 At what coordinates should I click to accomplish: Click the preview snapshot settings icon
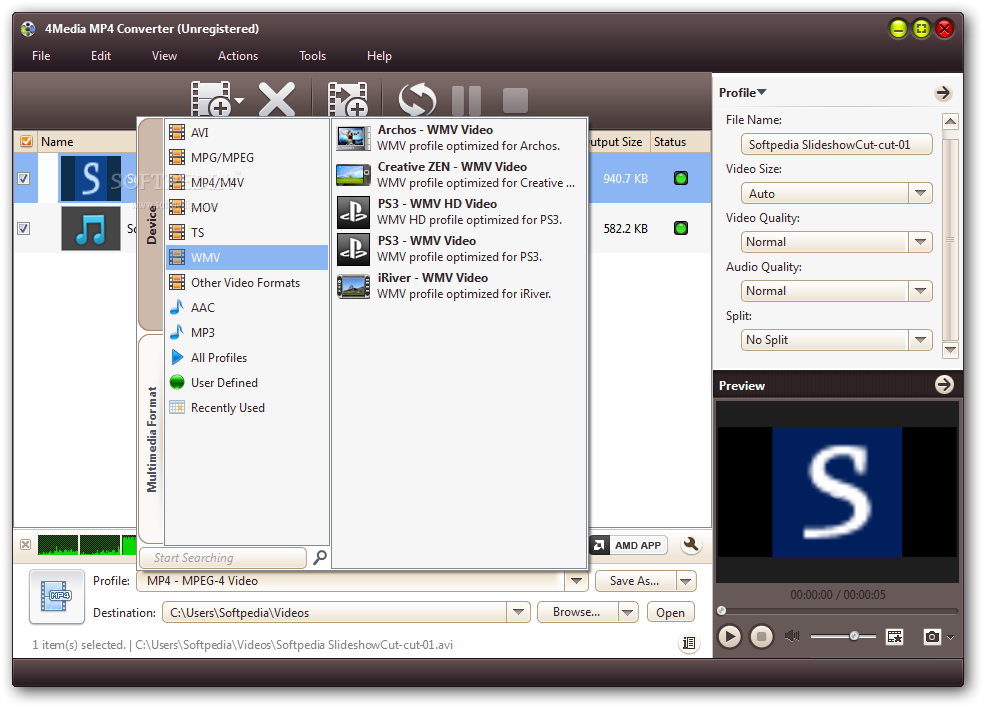894,637
